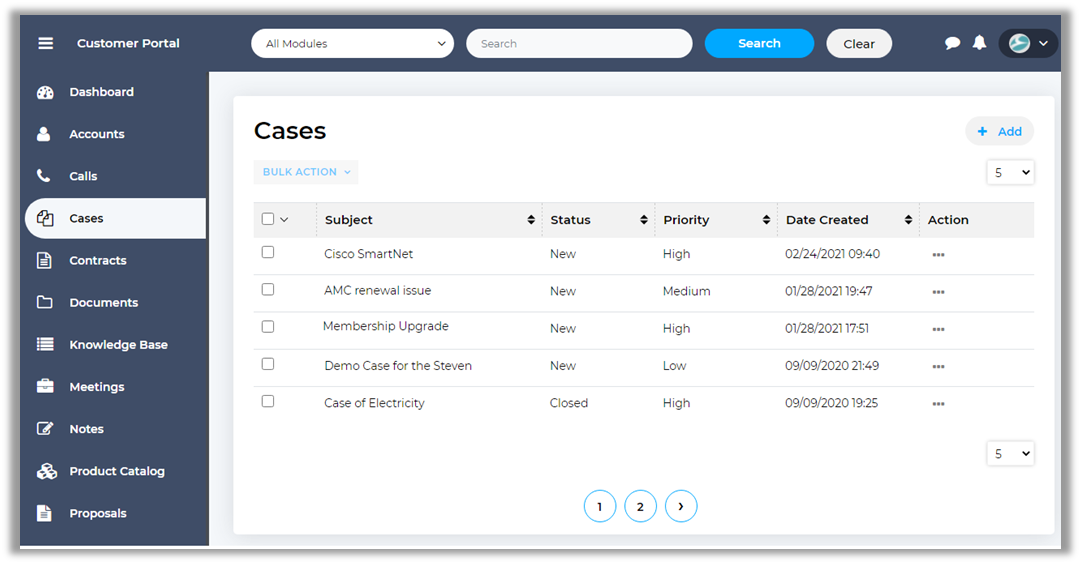Click the Dashboard gauge icon in sidebar

pyautogui.click(x=45, y=92)
